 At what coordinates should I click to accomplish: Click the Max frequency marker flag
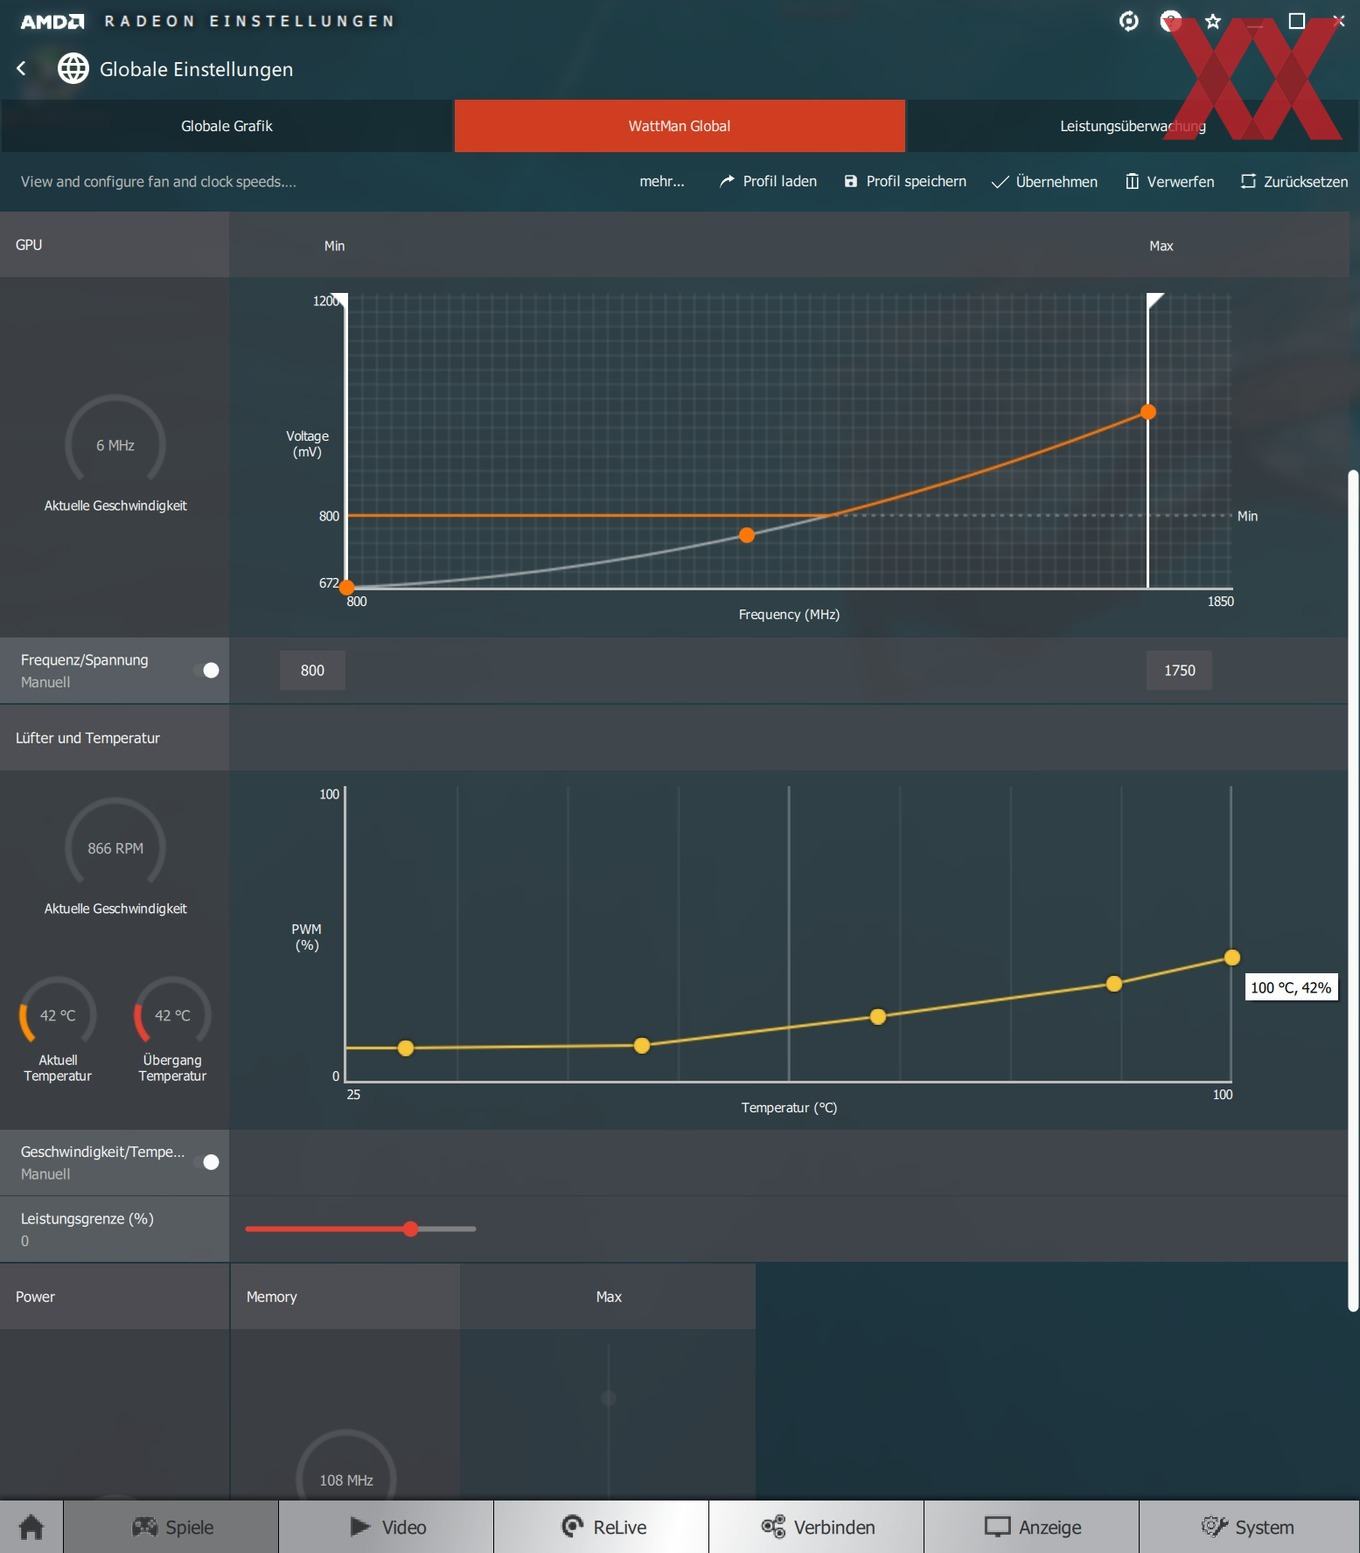(1155, 300)
